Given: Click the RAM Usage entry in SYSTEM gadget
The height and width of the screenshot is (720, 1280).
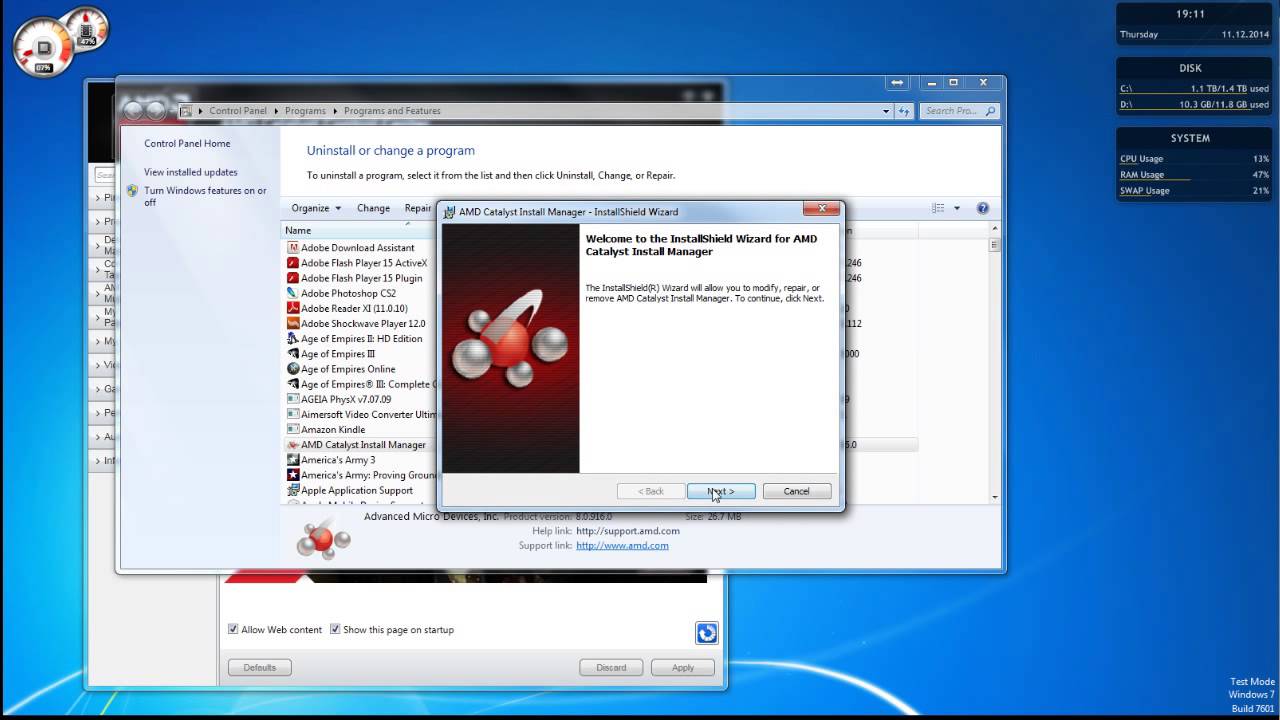Looking at the screenshot, I should tap(1194, 175).
